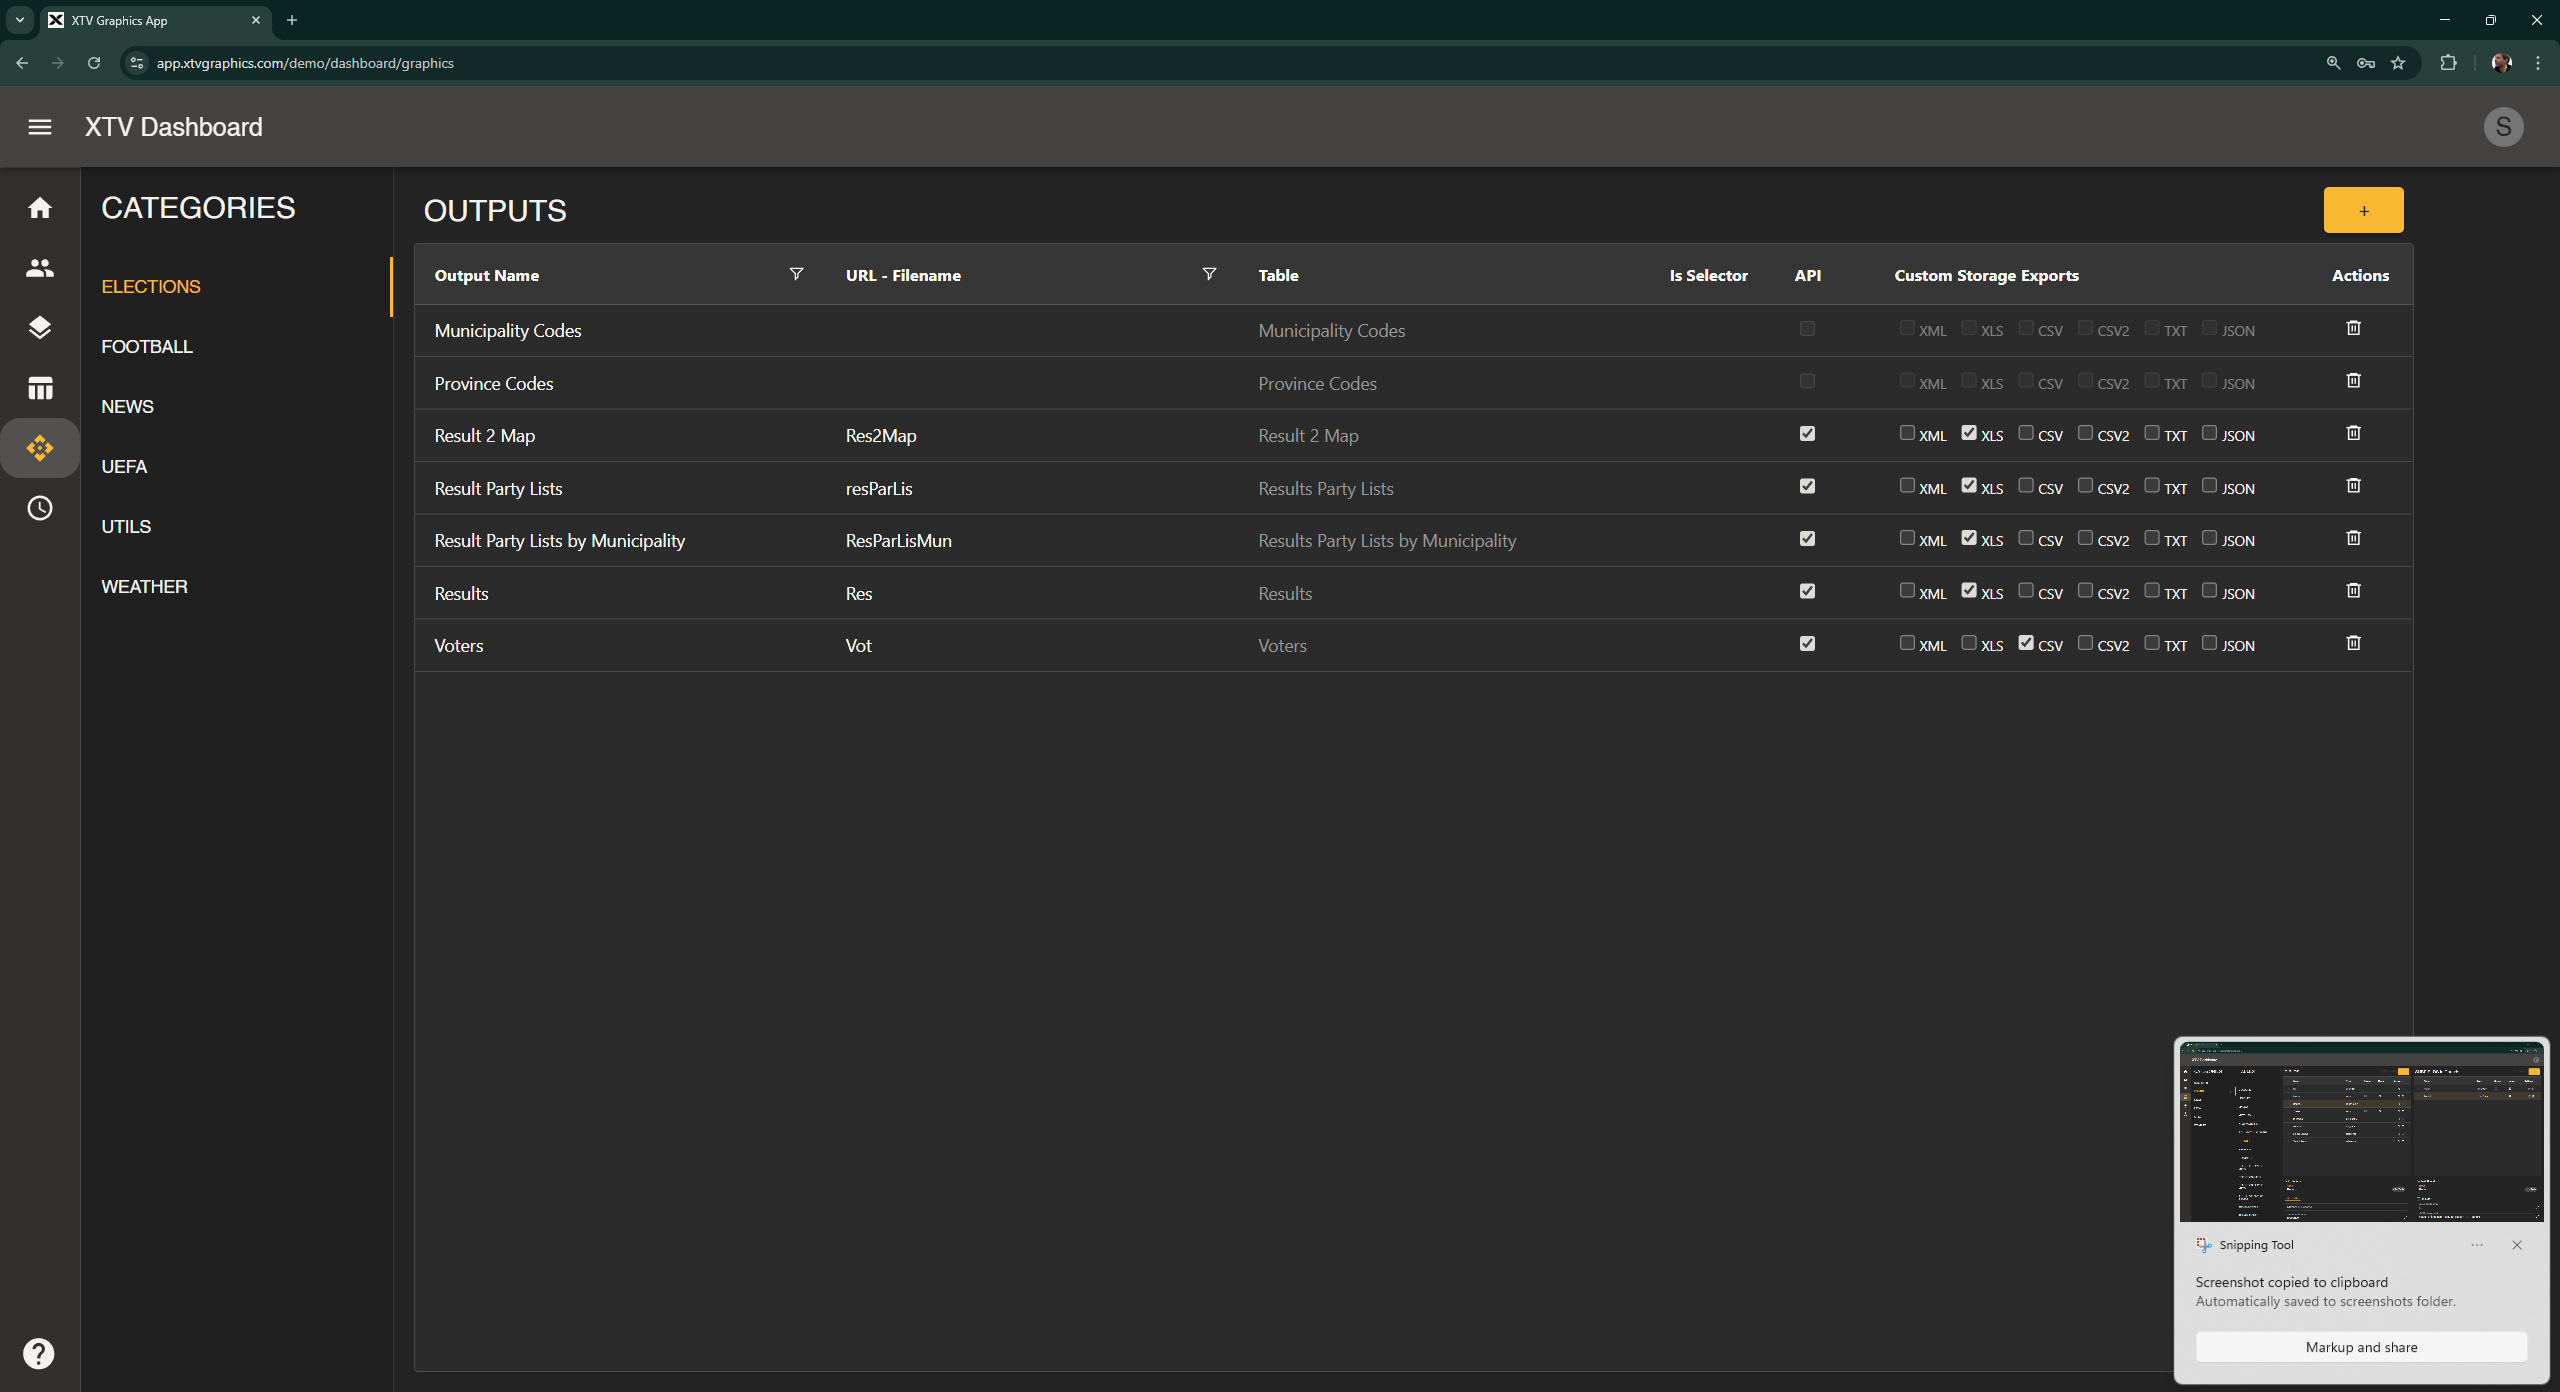Viewport: 2560px width, 1392px height.
Task: Click the S user avatar in the header
Action: pos(2503,127)
